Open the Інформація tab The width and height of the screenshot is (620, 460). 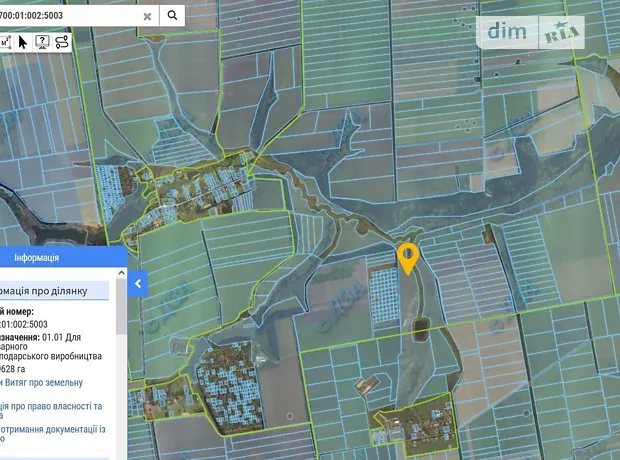point(36,257)
